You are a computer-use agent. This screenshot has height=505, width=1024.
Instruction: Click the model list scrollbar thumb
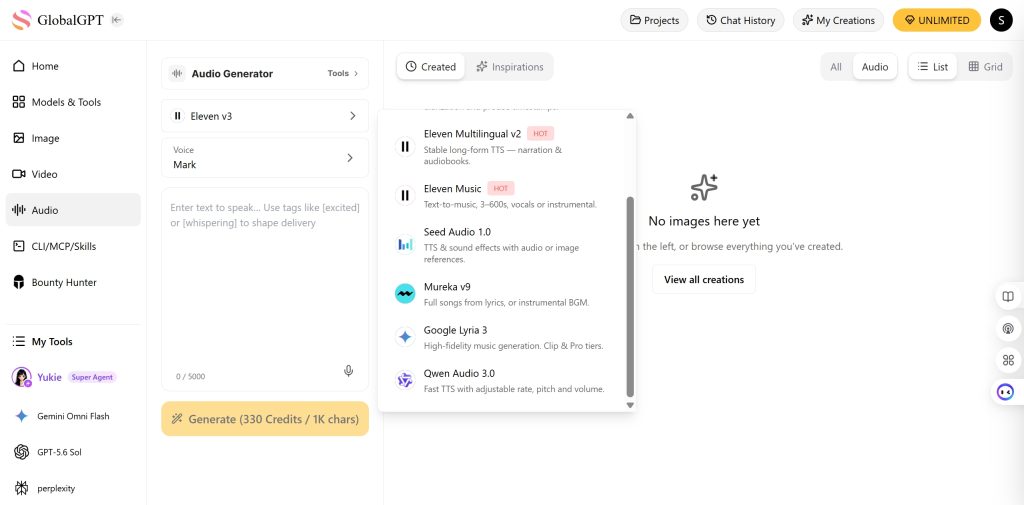[x=630, y=297]
